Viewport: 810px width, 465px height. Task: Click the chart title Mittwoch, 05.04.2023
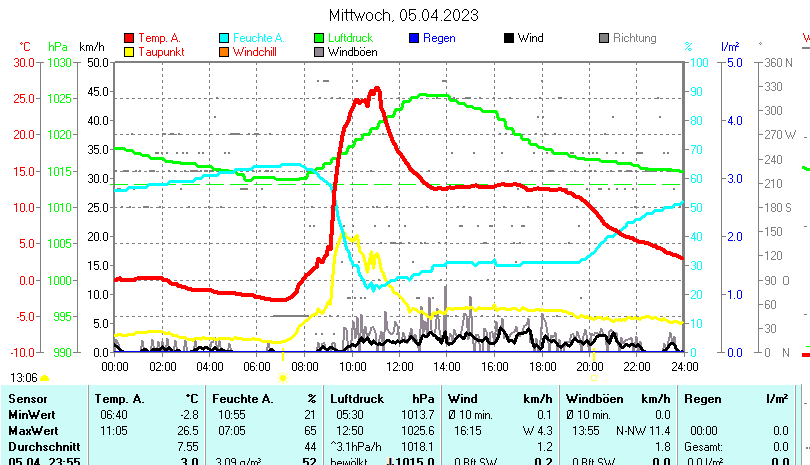404,15
